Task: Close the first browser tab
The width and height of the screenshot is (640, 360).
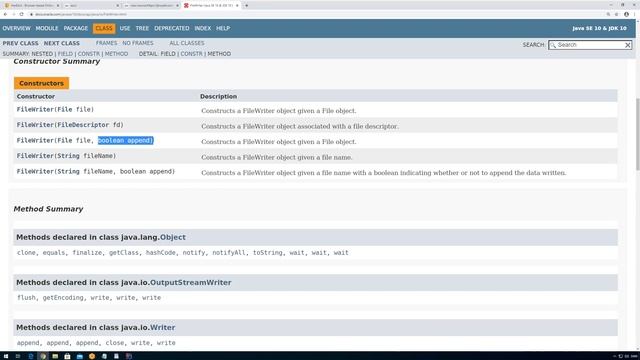Action: coord(58,5)
